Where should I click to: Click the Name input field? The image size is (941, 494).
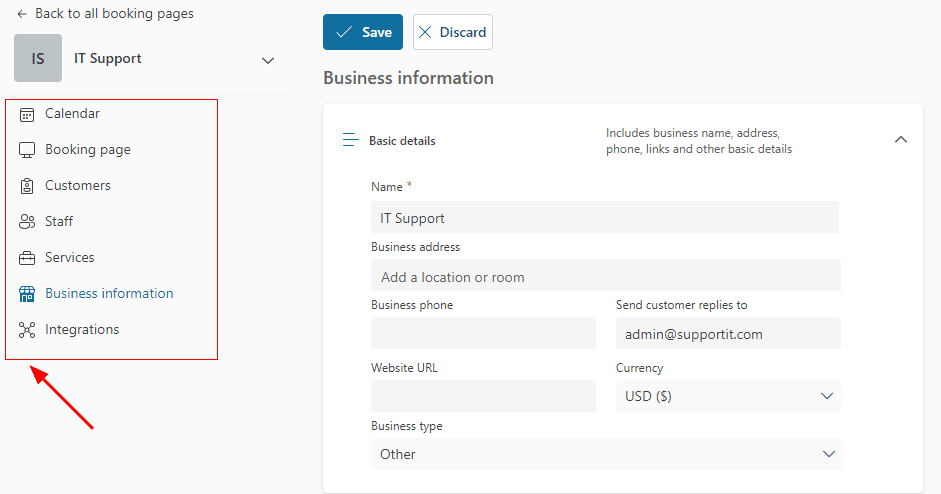click(x=604, y=218)
